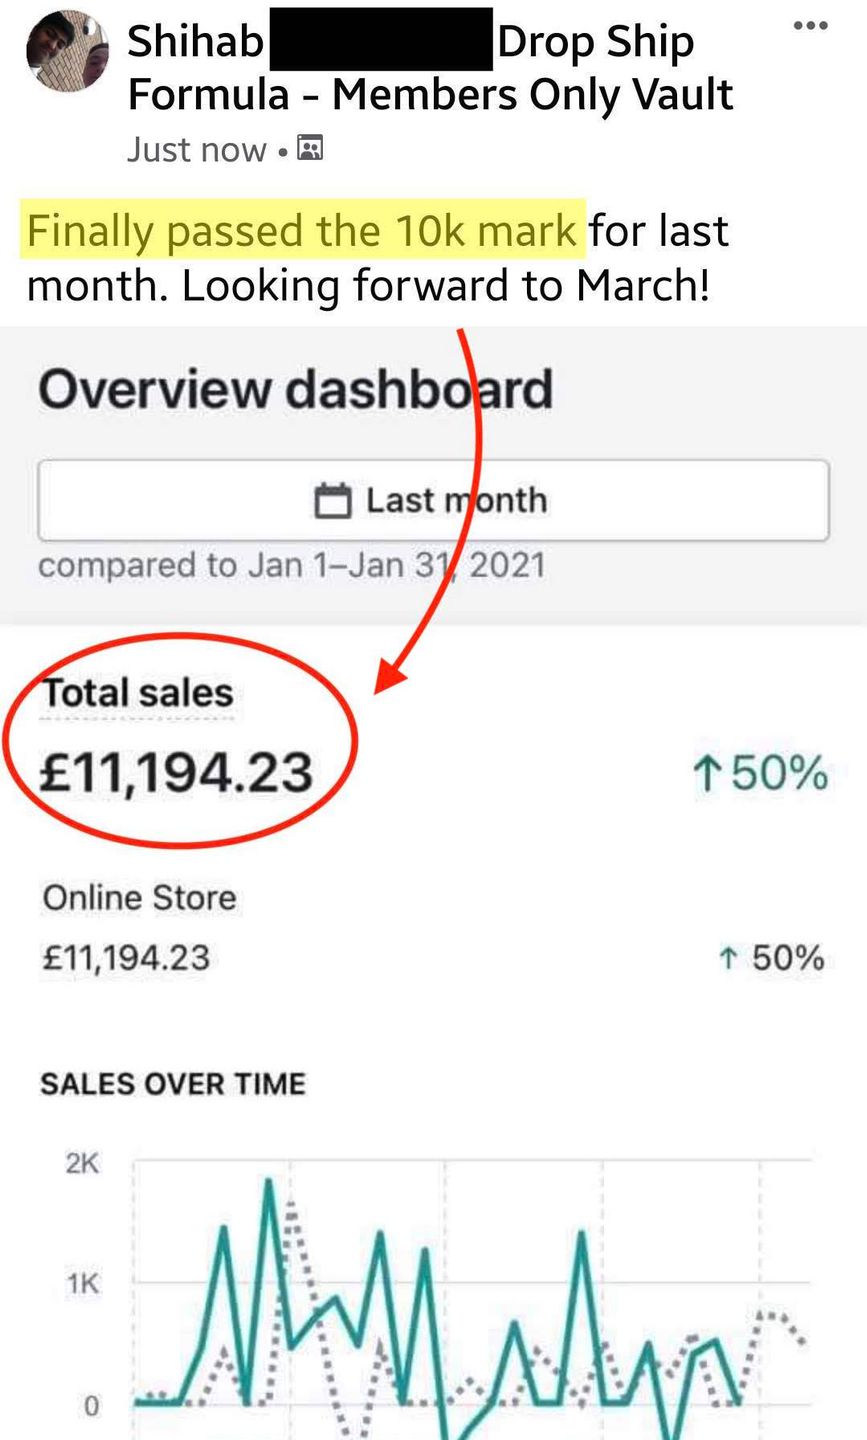Click the group members audience icon

pyautogui.click(x=311, y=149)
